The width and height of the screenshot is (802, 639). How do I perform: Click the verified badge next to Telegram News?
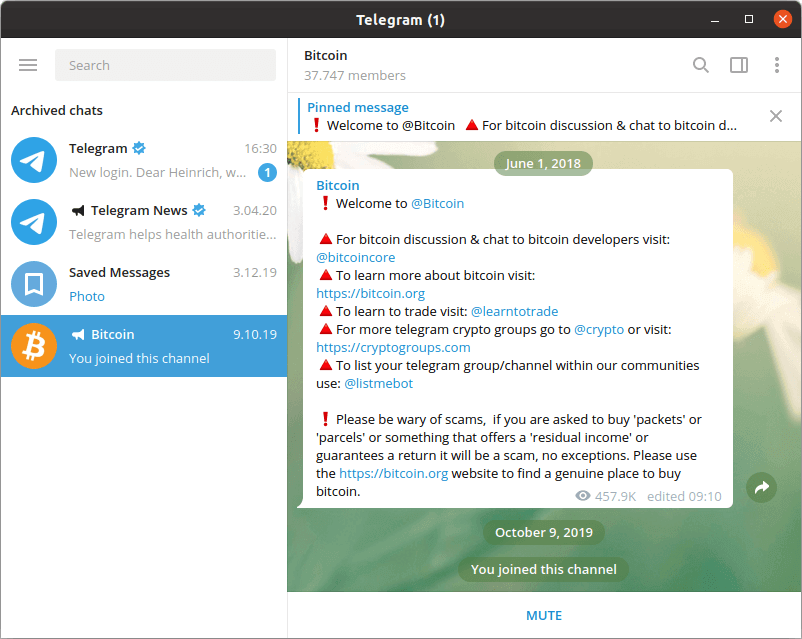pos(199,210)
